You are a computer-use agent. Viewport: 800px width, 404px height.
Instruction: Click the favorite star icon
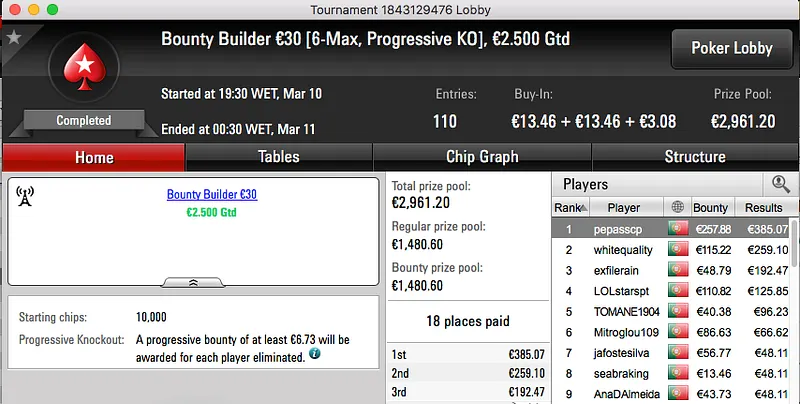pyautogui.click(x=14, y=37)
